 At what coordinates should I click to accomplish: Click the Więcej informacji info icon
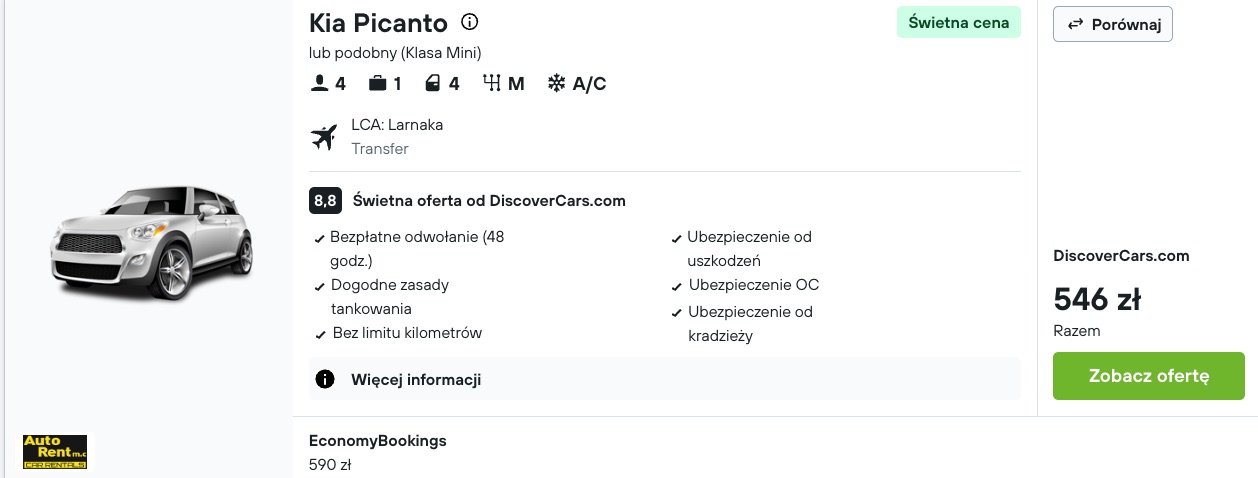(x=324, y=379)
